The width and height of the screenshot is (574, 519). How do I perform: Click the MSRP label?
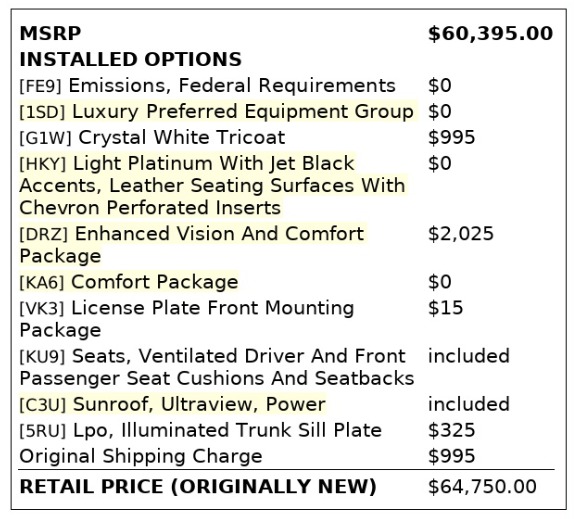(50, 34)
